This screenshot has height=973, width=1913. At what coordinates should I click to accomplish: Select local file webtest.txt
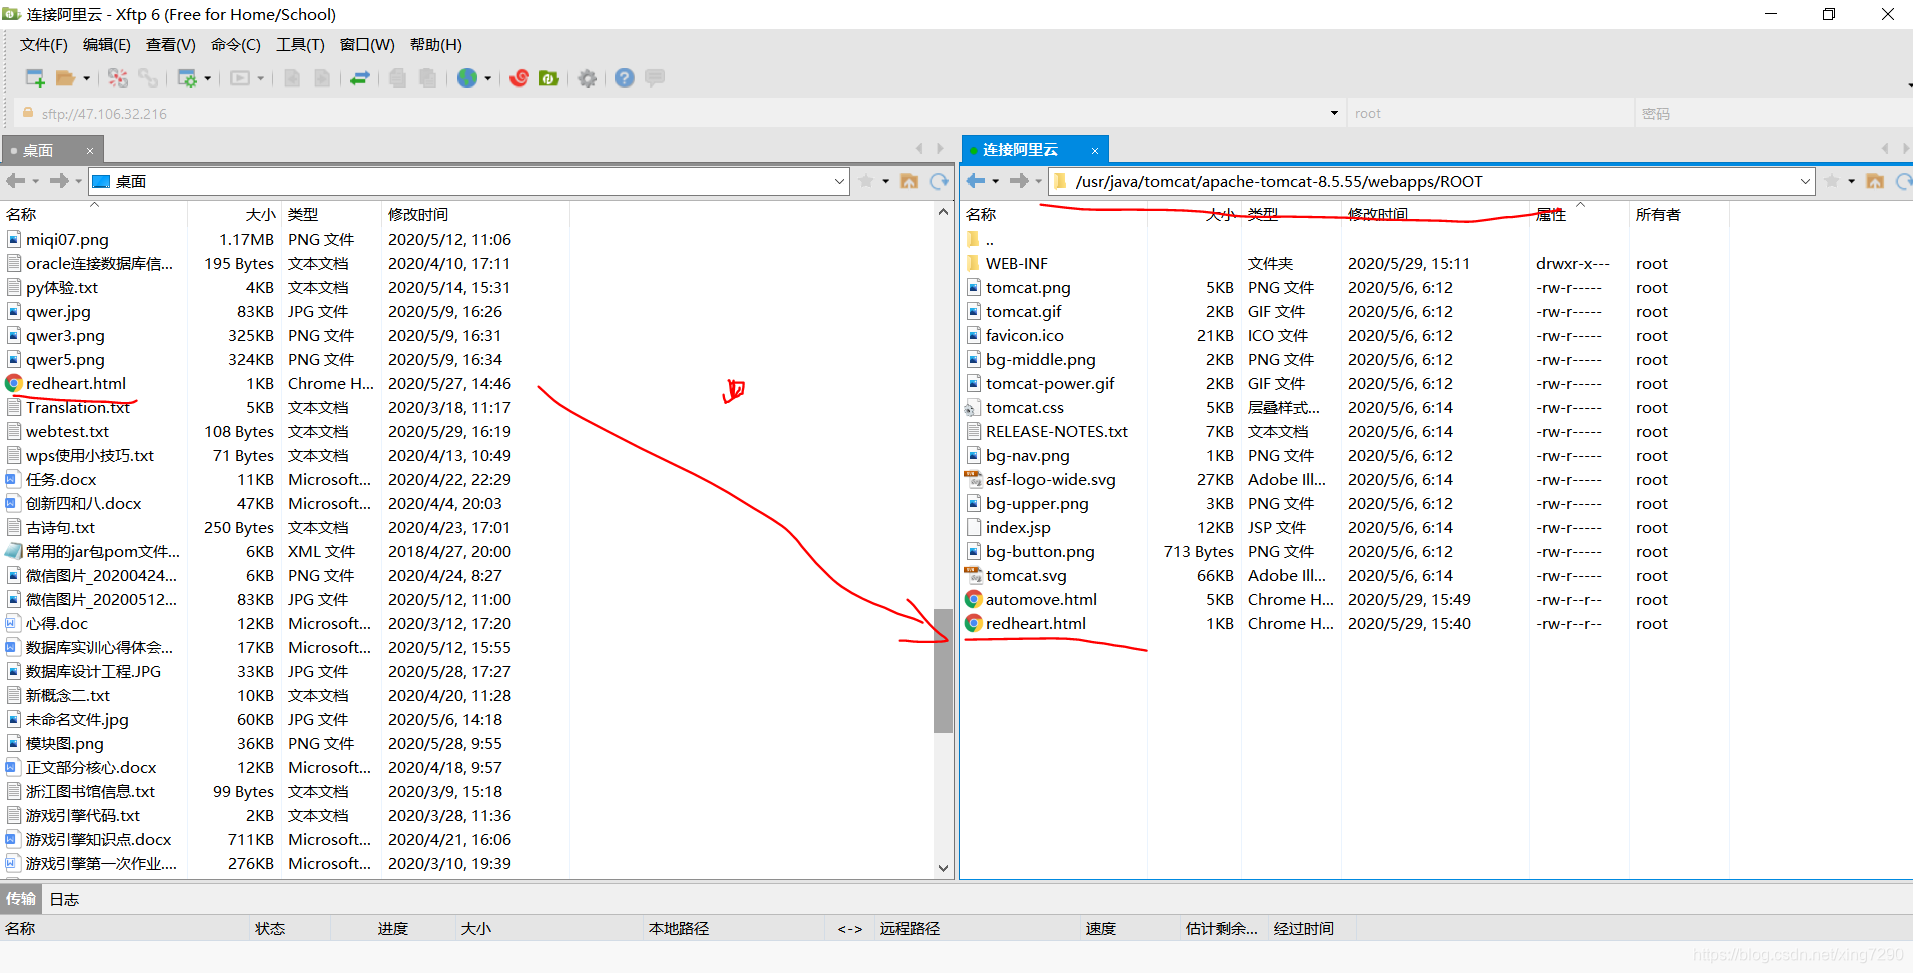pos(67,431)
